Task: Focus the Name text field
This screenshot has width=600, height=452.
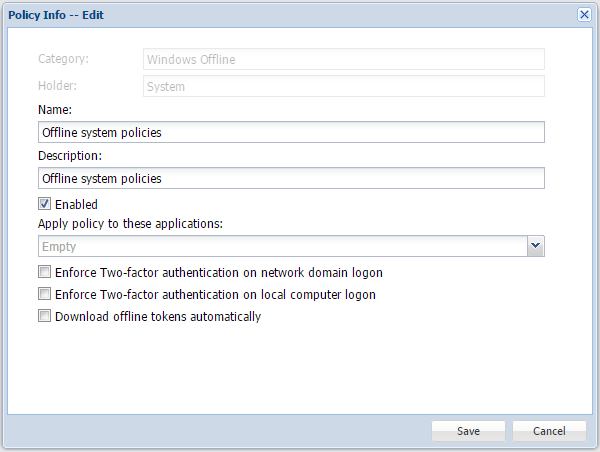Action: point(291,132)
